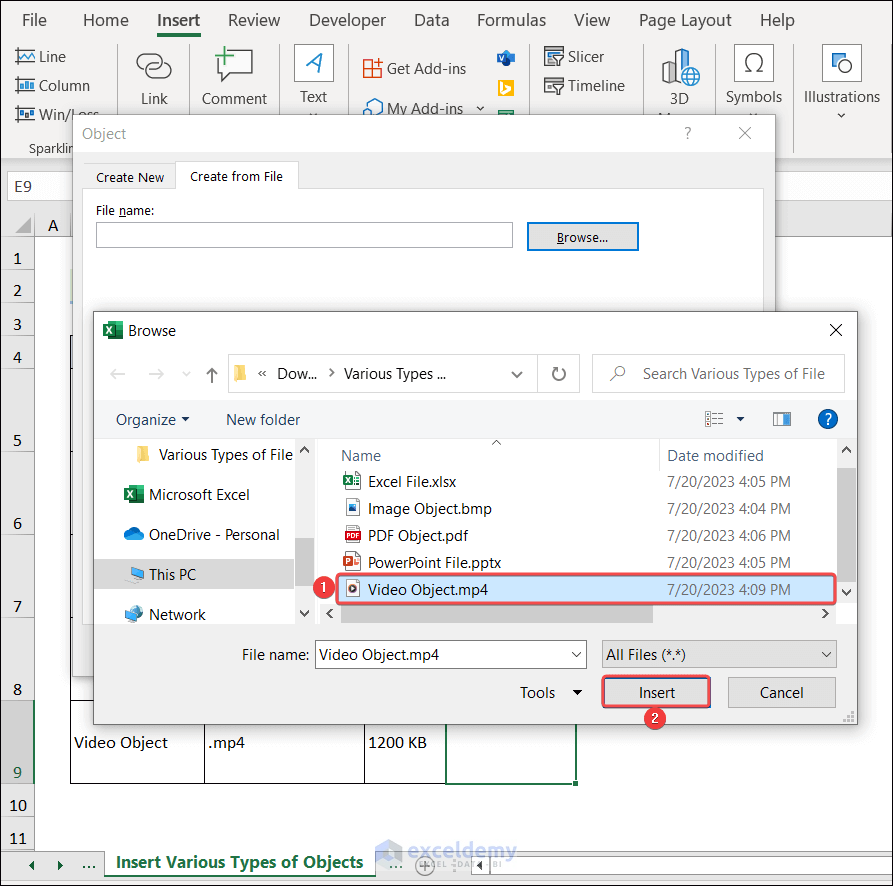Viewport: 893px width, 886px height.
Task: Select Various Types of File folder
Action: click(215, 454)
